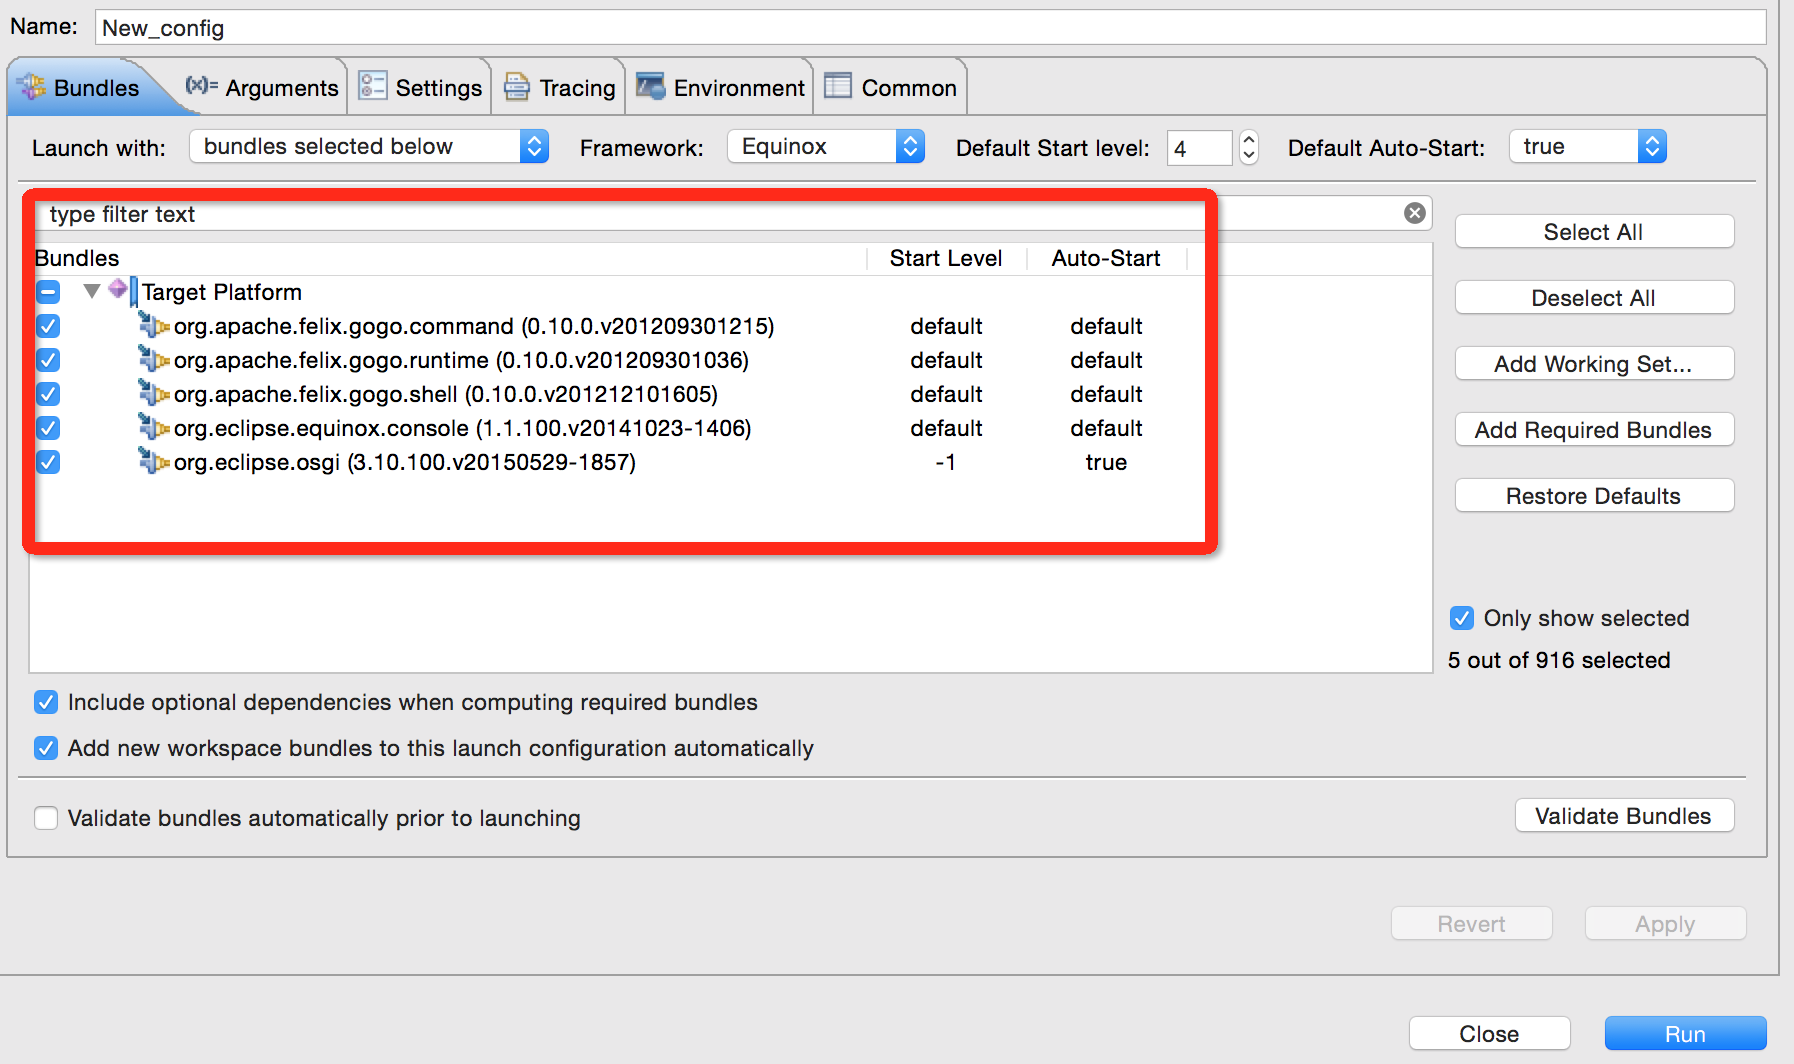Toggle Only show selected checkbox
The height and width of the screenshot is (1064, 1794).
point(1462,618)
